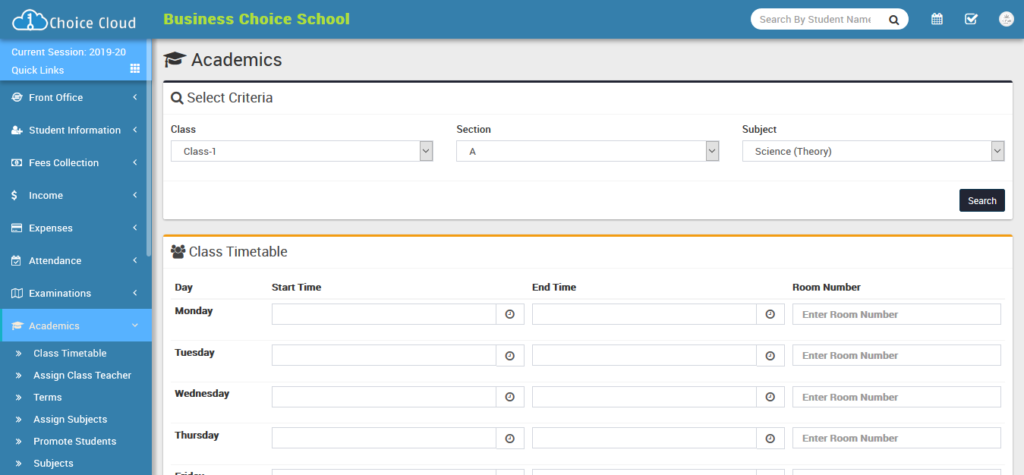Open Class Timetable submenu item
The width and height of the screenshot is (1024, 475).
click(x=70, y=353)
